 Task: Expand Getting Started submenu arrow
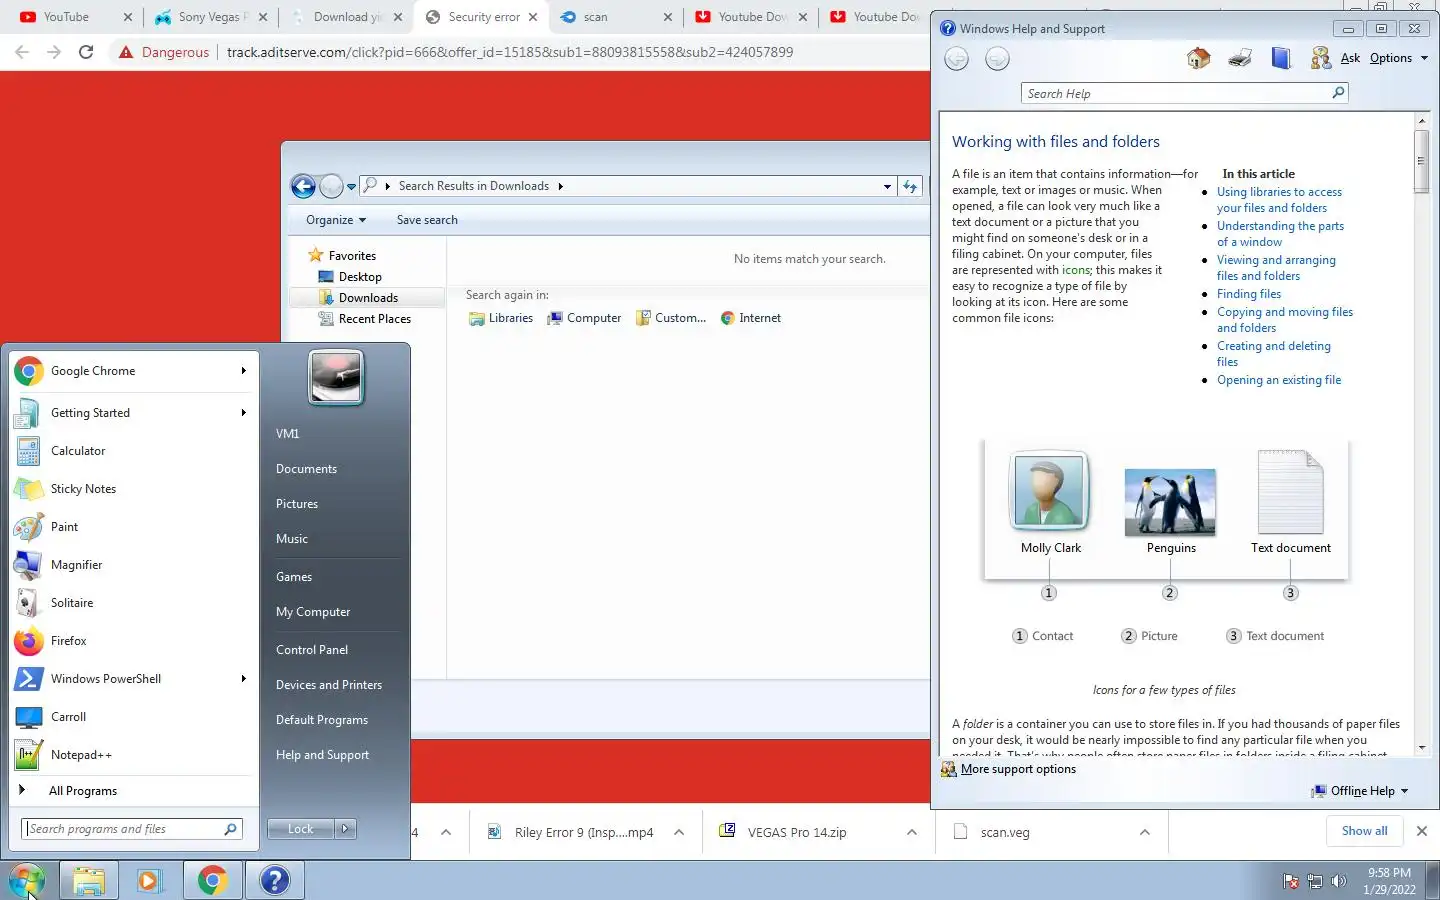pyautogui.click(x=243, y=413)
